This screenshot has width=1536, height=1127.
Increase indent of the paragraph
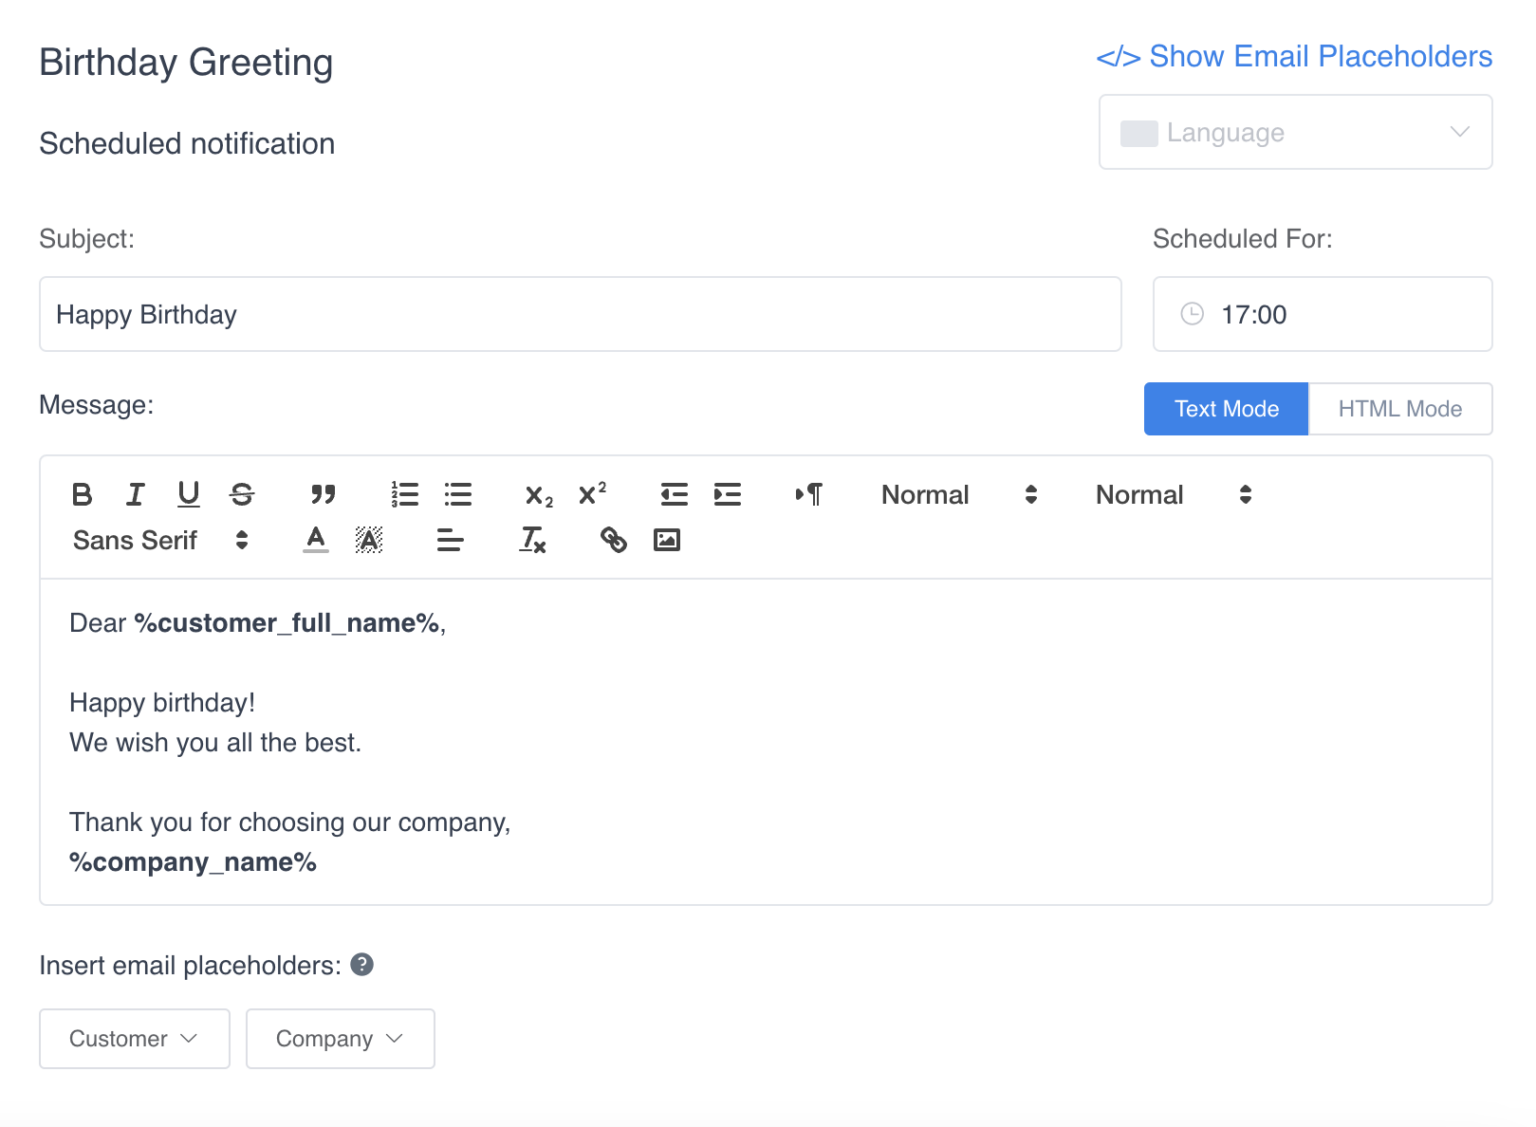point(727,494)
